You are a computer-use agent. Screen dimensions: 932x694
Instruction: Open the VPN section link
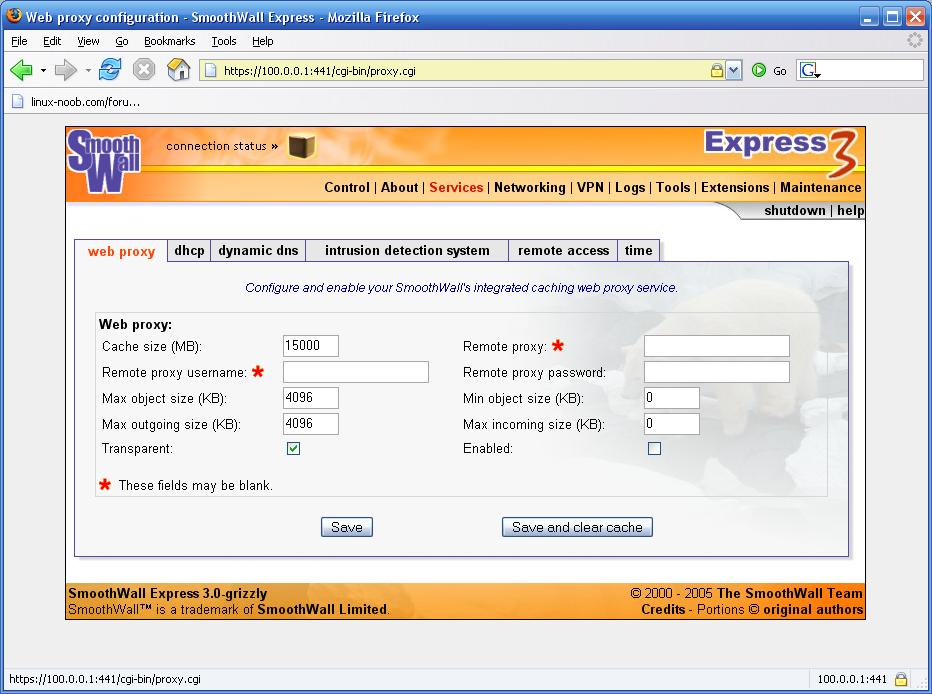[x=590, y=187]
